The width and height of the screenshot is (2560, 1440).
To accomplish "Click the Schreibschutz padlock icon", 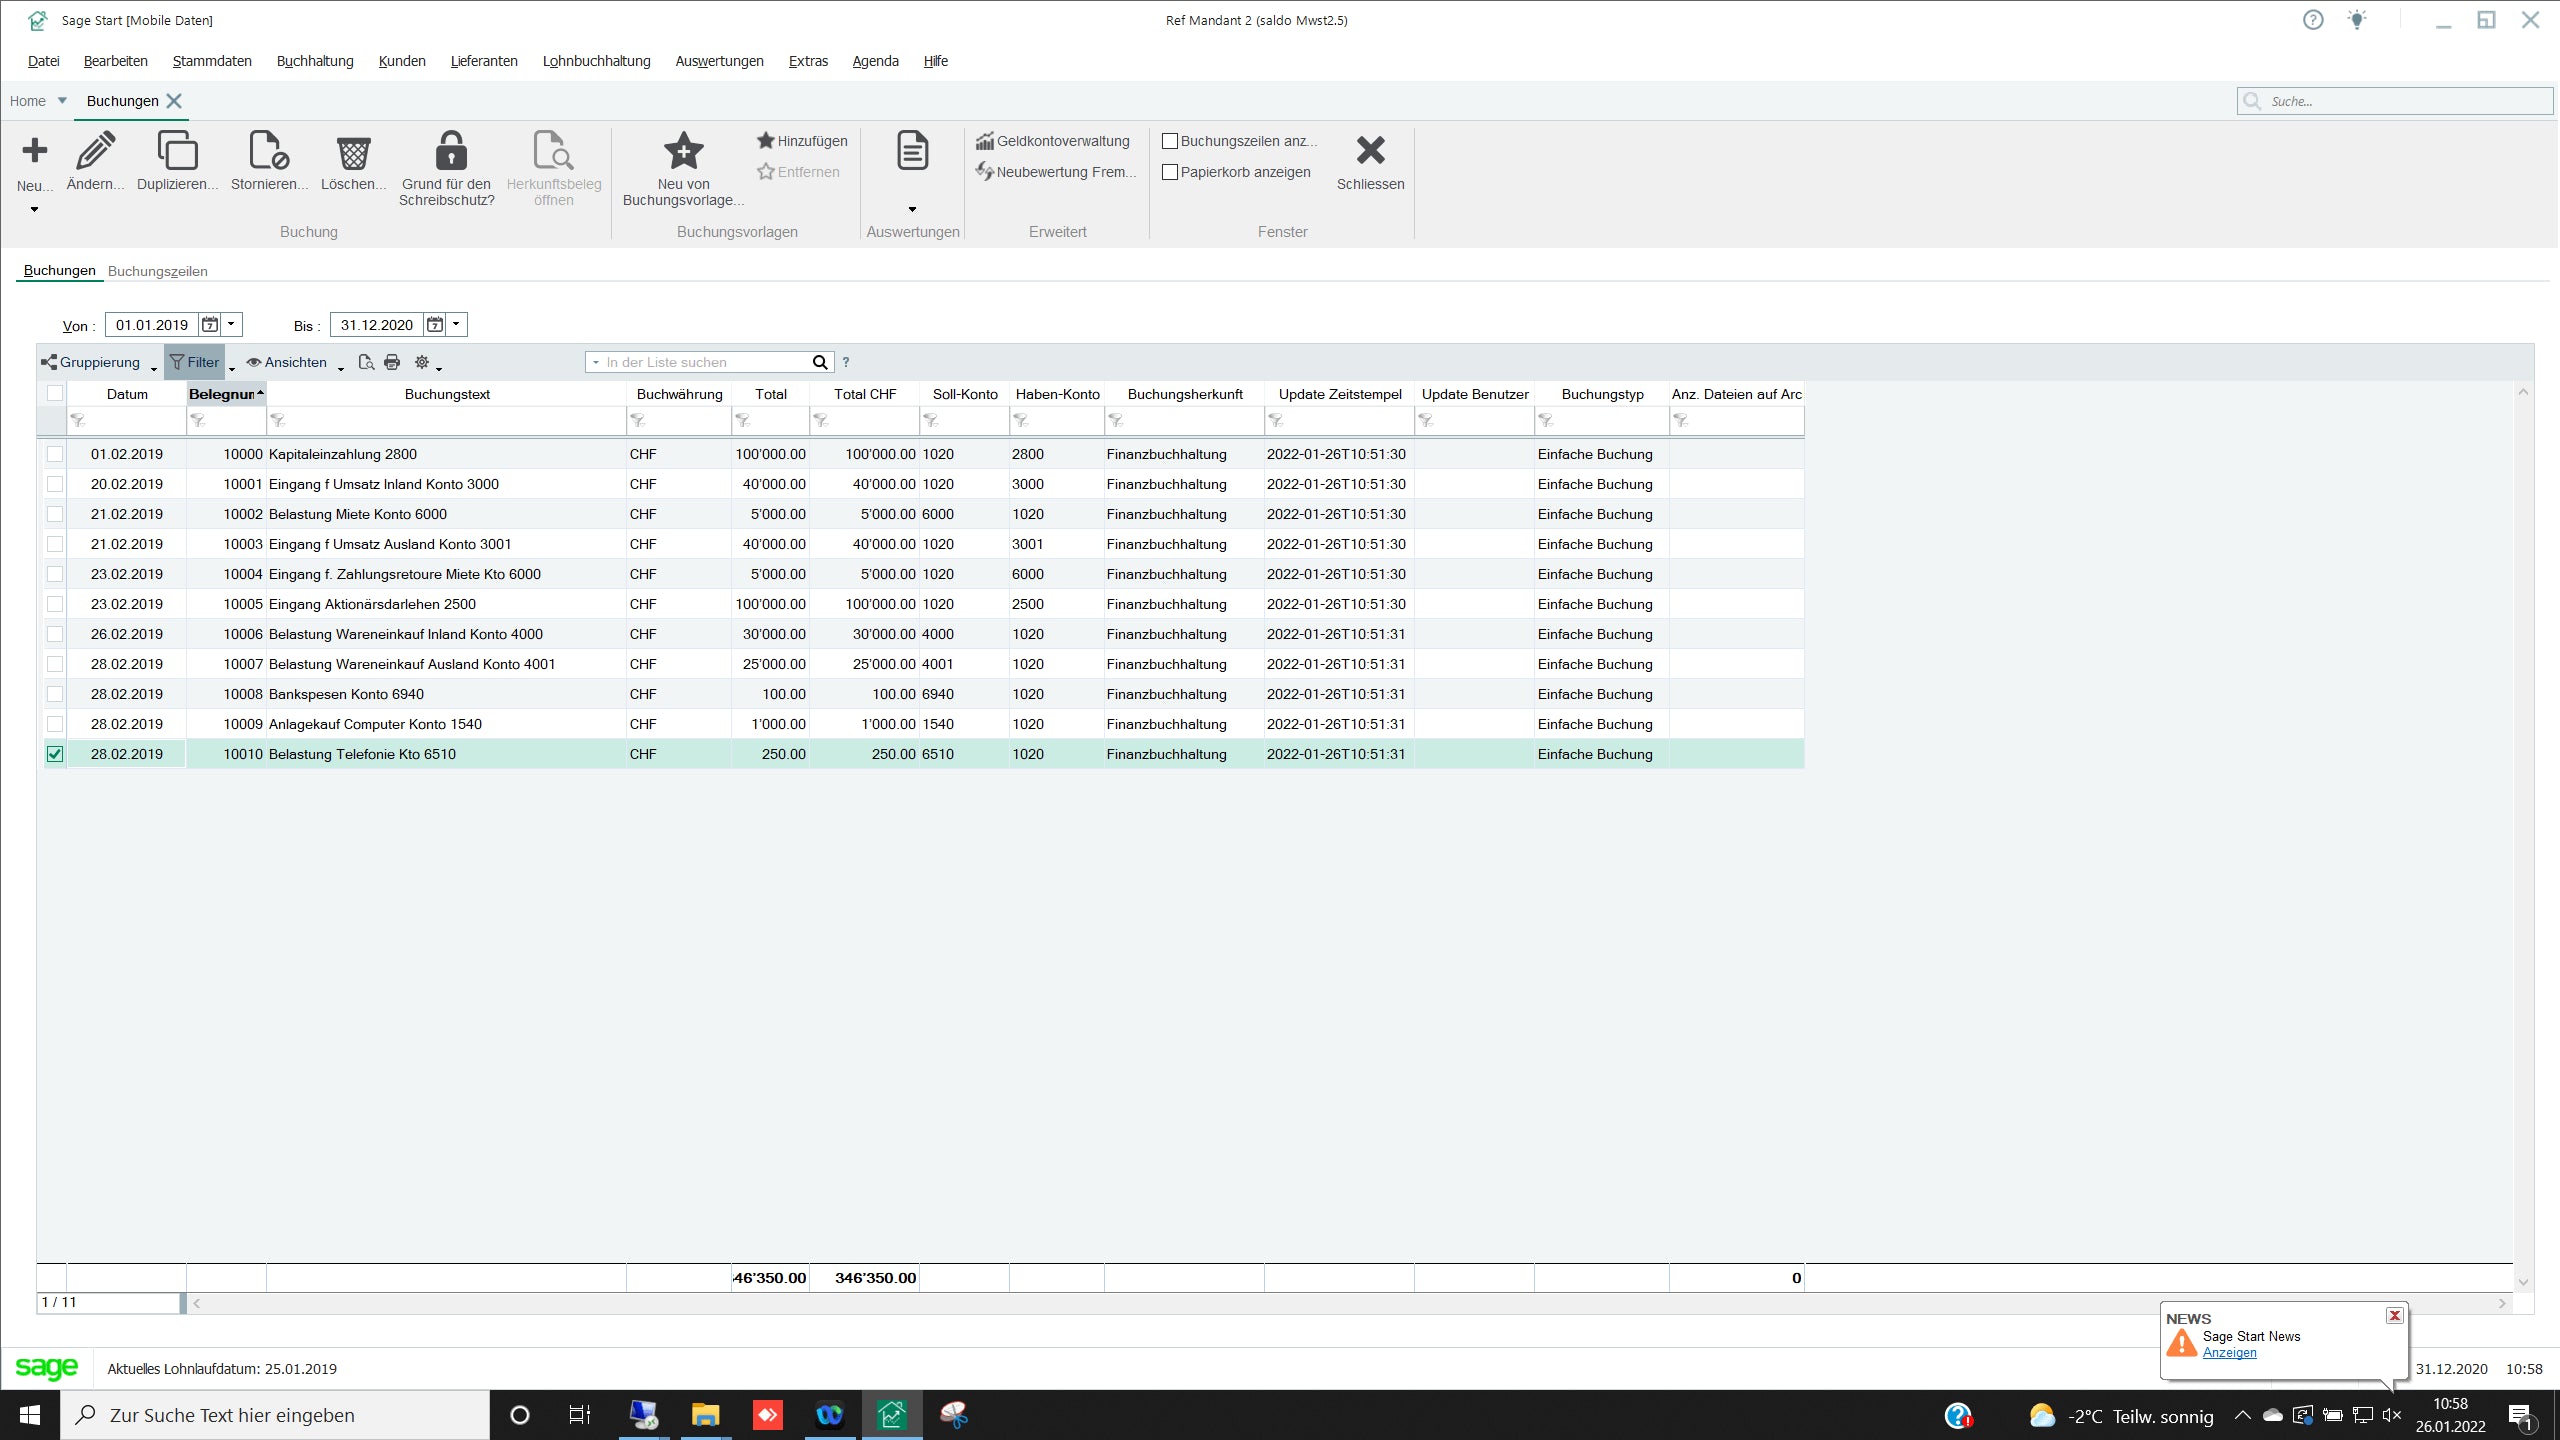I will tap(450, 151).
